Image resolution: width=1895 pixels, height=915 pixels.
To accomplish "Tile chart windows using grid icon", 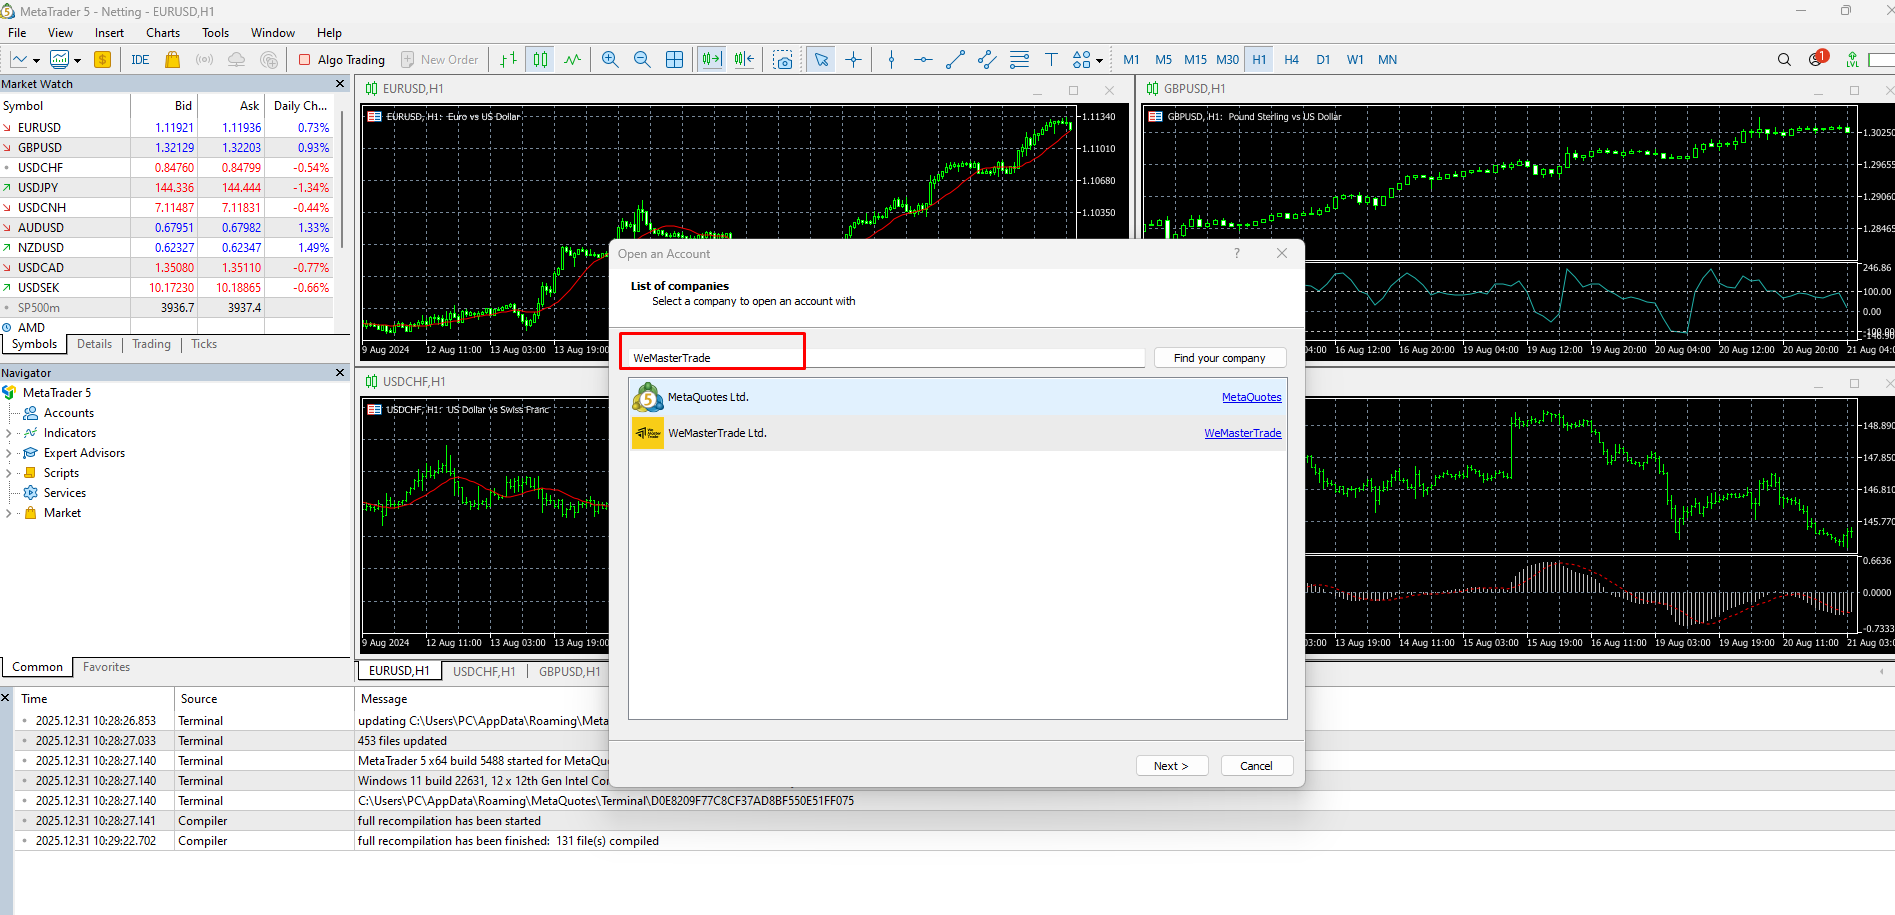I will [675, 60].
